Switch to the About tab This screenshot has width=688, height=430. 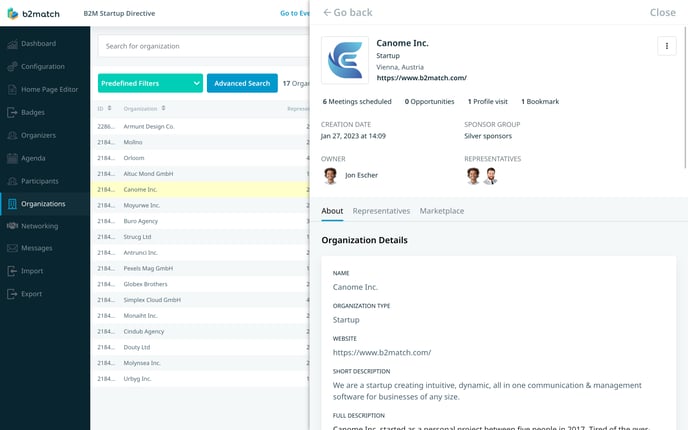click(x=332, y=211)
